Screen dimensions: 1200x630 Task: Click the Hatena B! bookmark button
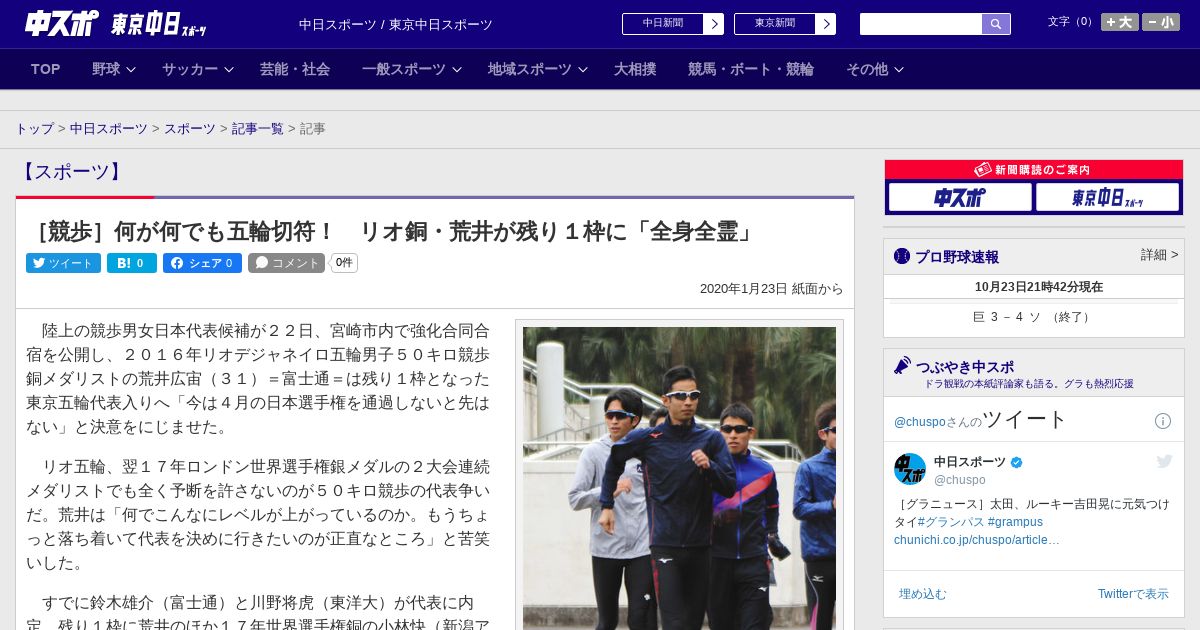(132, 263)
